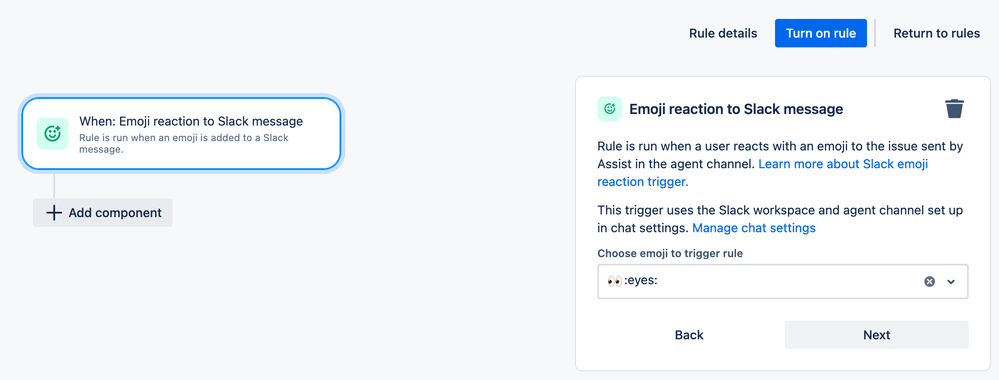Click the plus icon on Add component
The image size is (999, 380).
pos(54,212)
